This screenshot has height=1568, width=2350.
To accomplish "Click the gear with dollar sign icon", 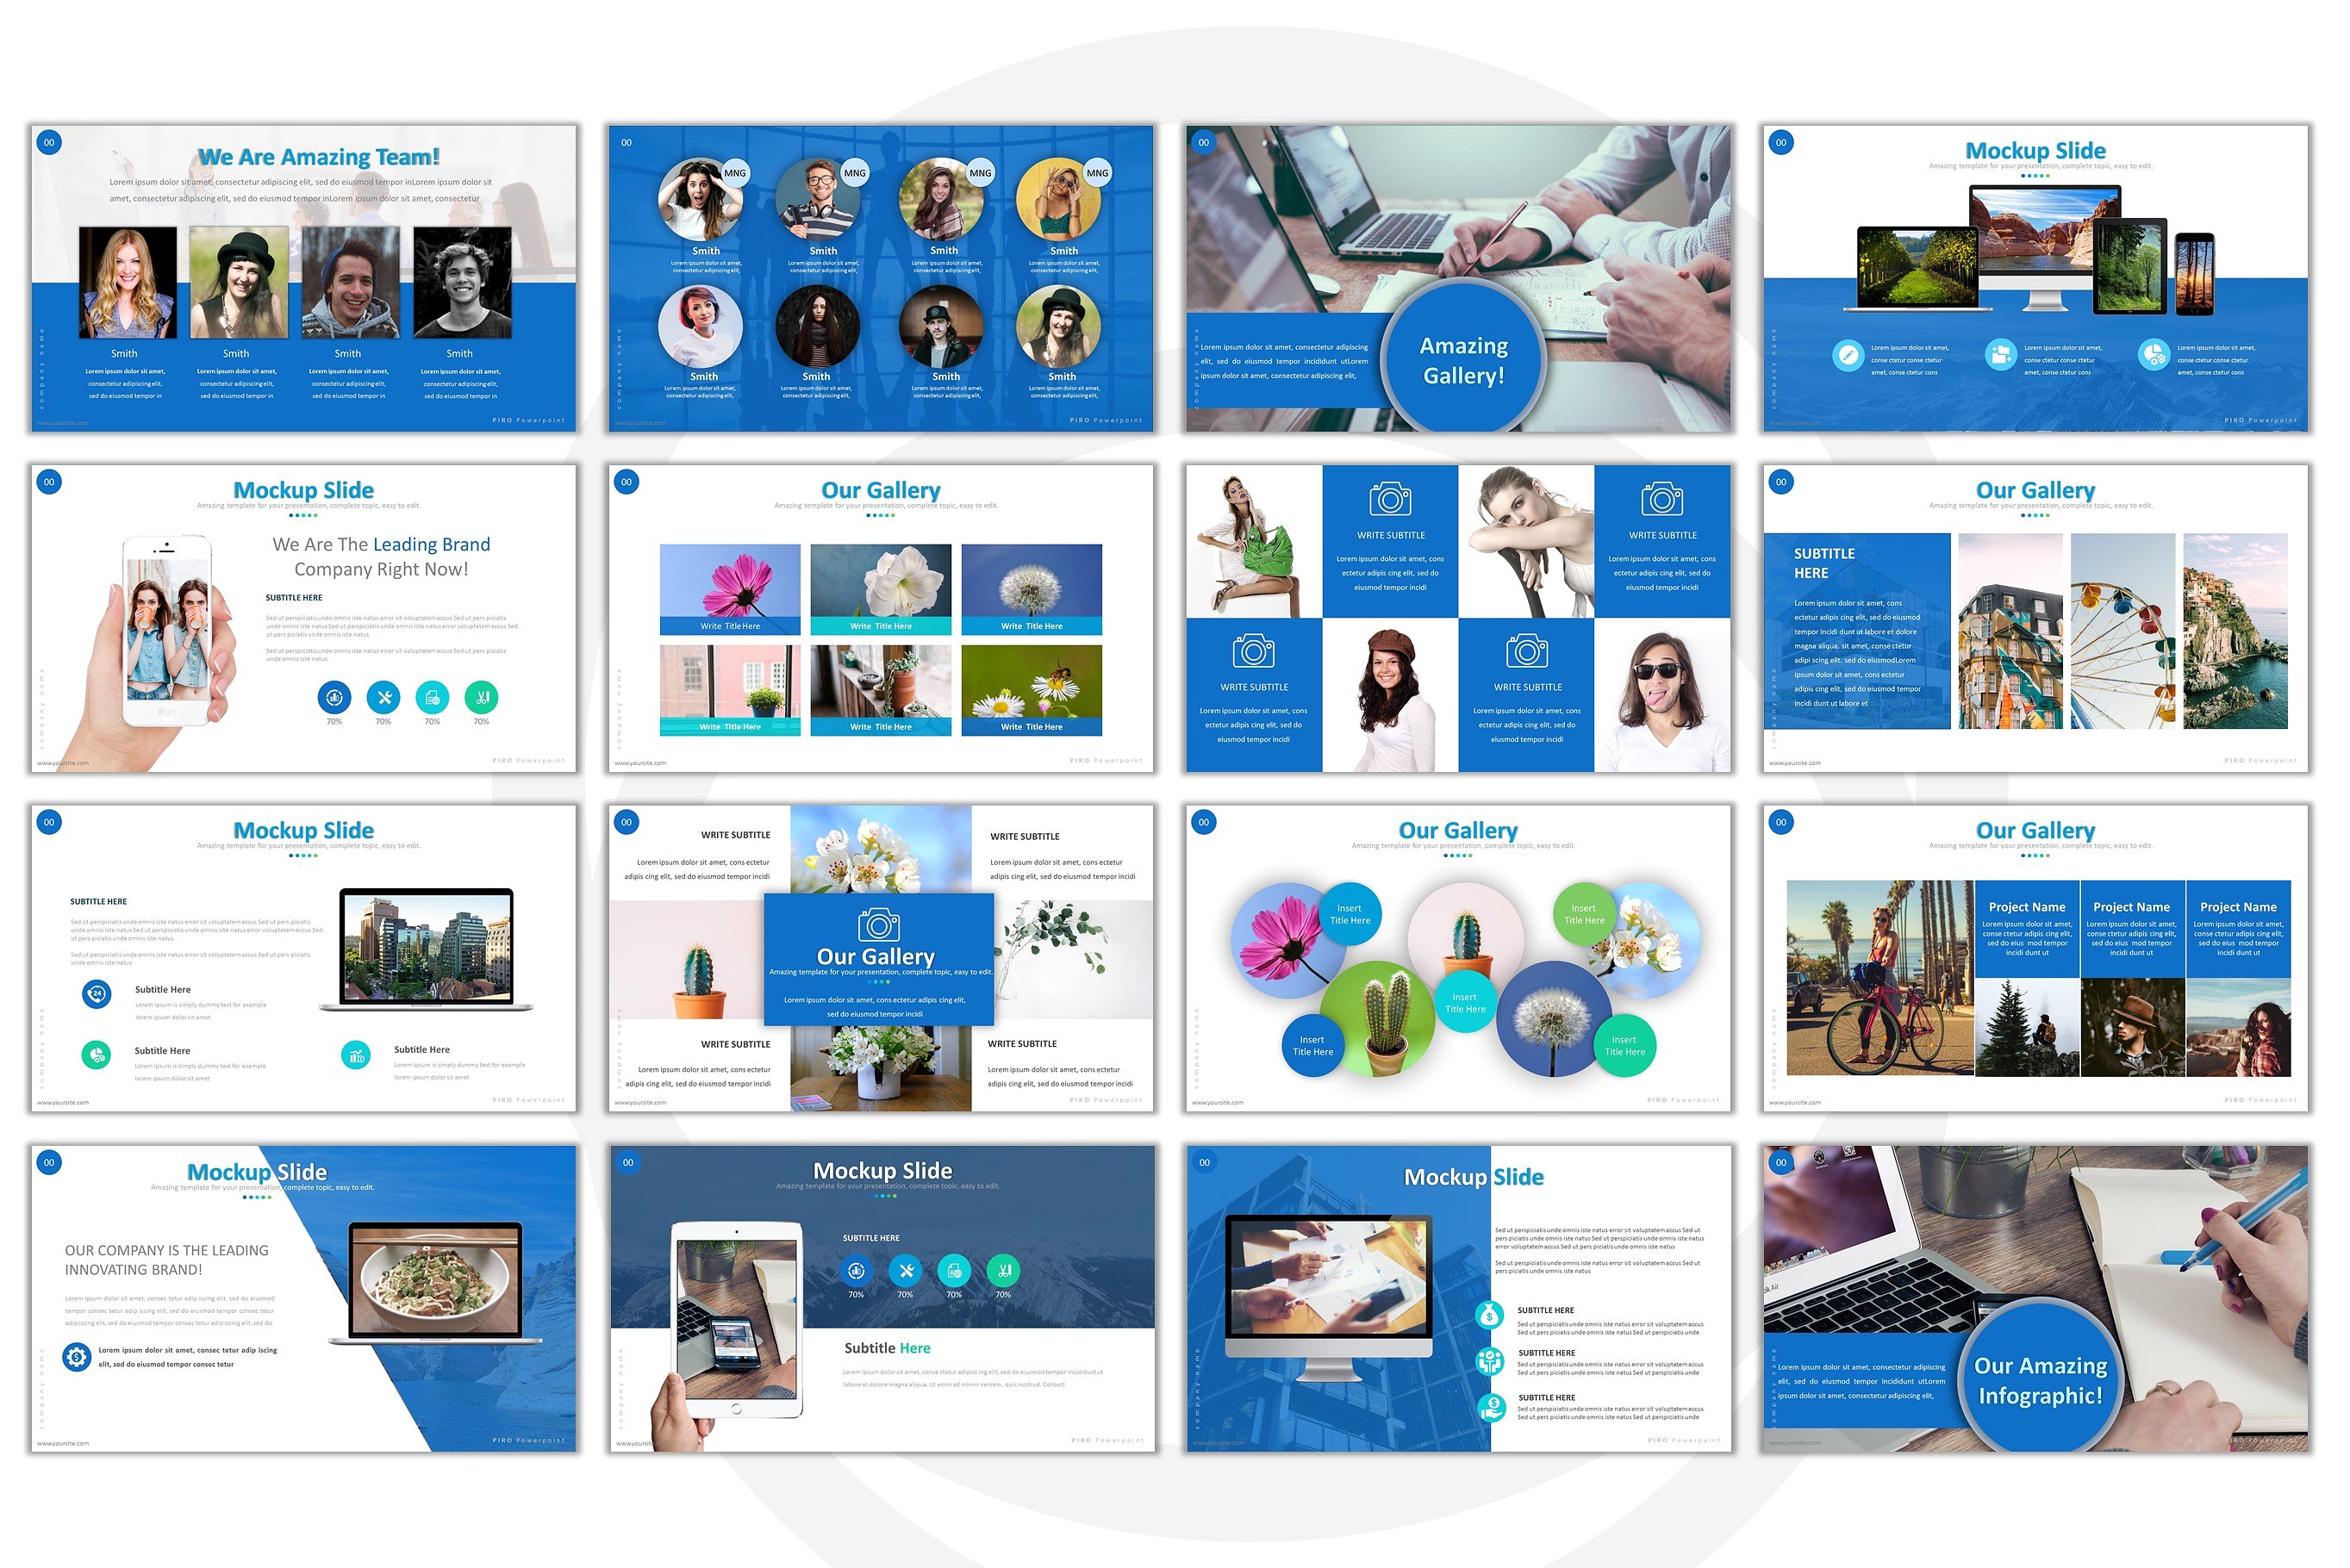I will point(76,1357).
